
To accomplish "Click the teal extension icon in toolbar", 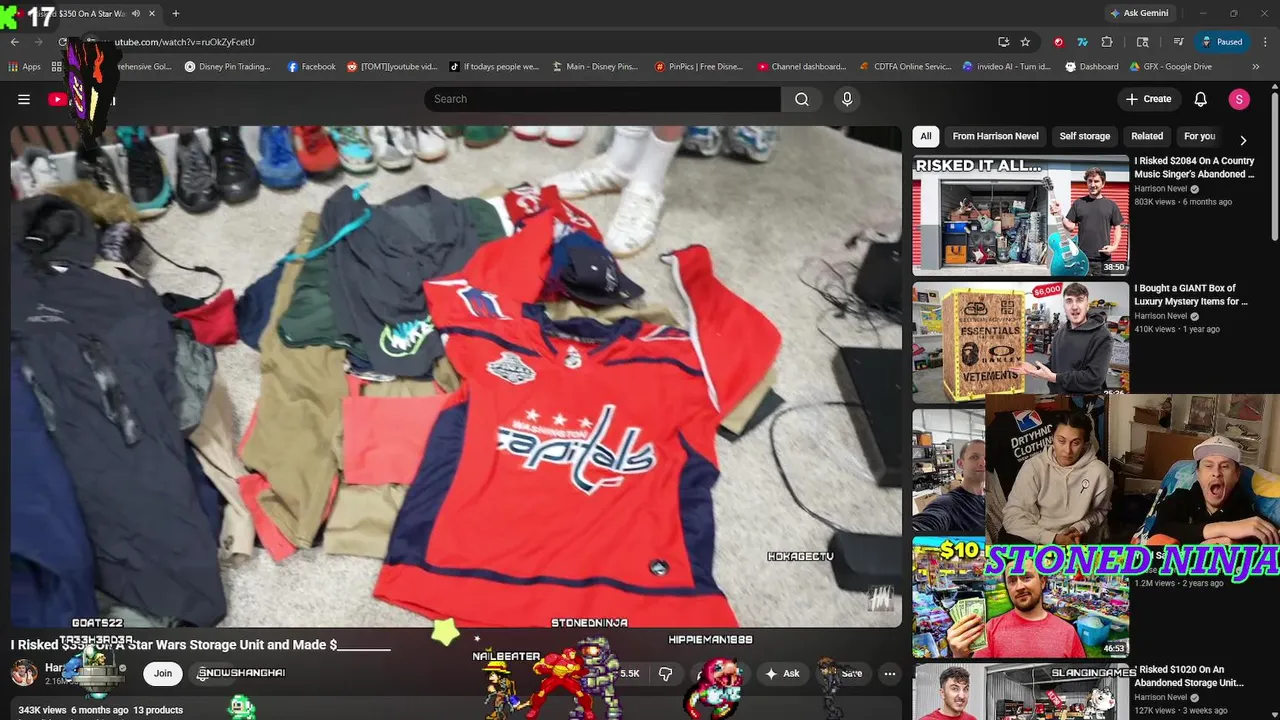I will pos(1082,42).
